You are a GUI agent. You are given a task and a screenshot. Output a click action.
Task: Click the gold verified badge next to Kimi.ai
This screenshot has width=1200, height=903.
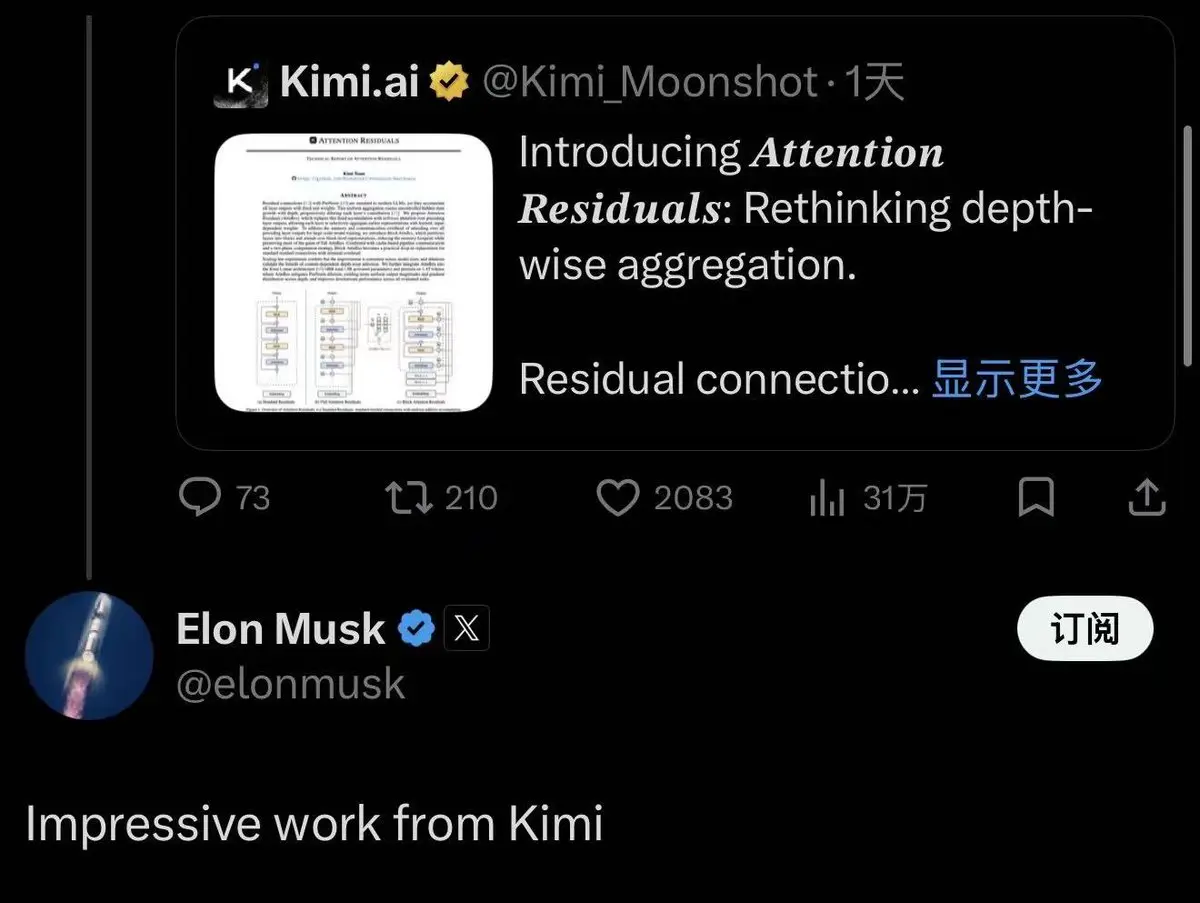[450, 83]
